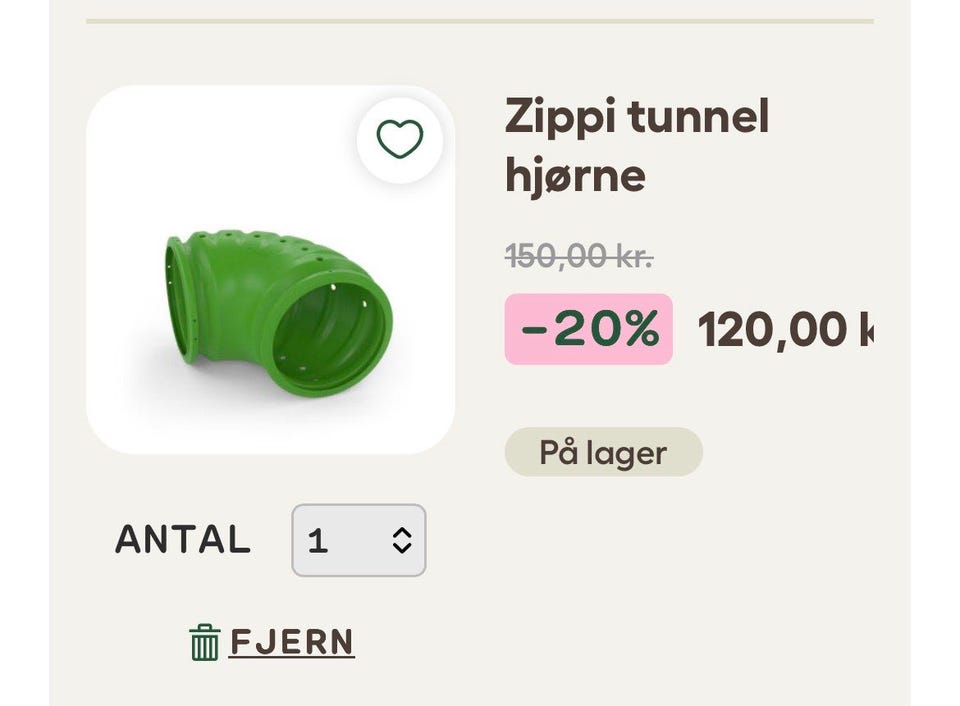960x706 pixels.
Task: Toggle the quantity chevron pair
Action: (402, 540)
